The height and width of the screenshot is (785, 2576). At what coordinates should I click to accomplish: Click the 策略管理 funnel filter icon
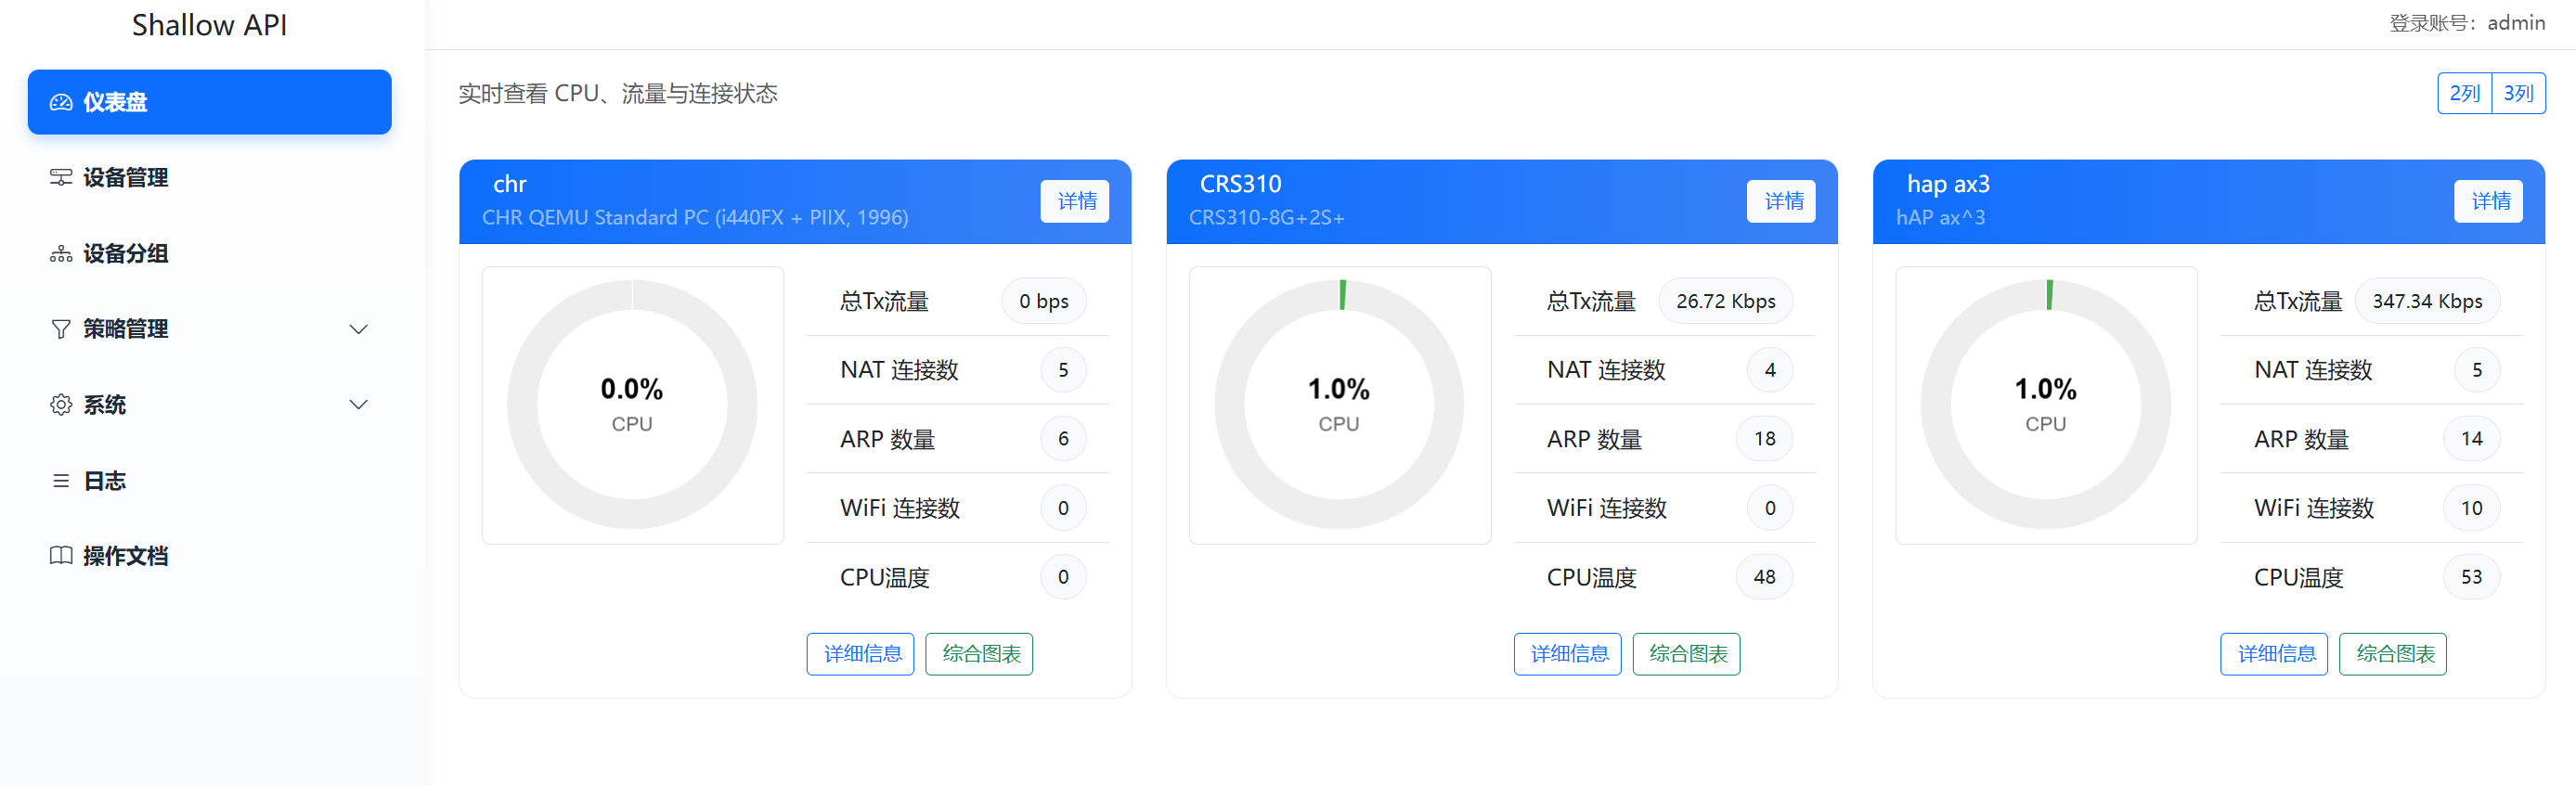coord(61,329)
